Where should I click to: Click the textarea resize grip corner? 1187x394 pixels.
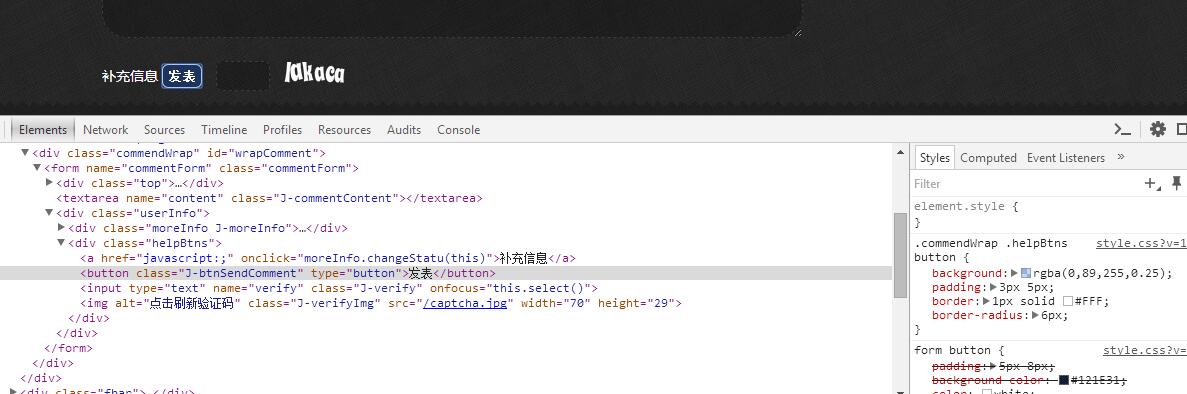point(797,33)
